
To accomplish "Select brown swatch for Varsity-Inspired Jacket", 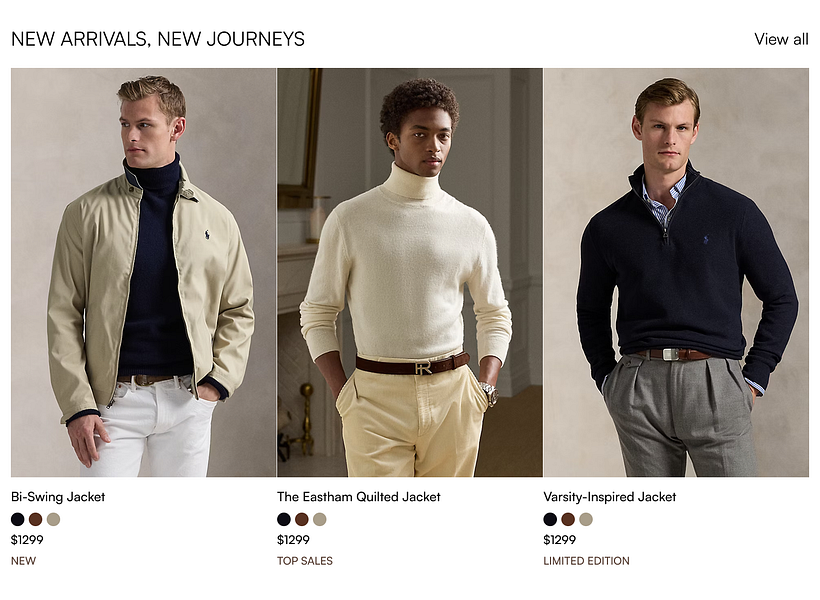I will pos(568,519).
